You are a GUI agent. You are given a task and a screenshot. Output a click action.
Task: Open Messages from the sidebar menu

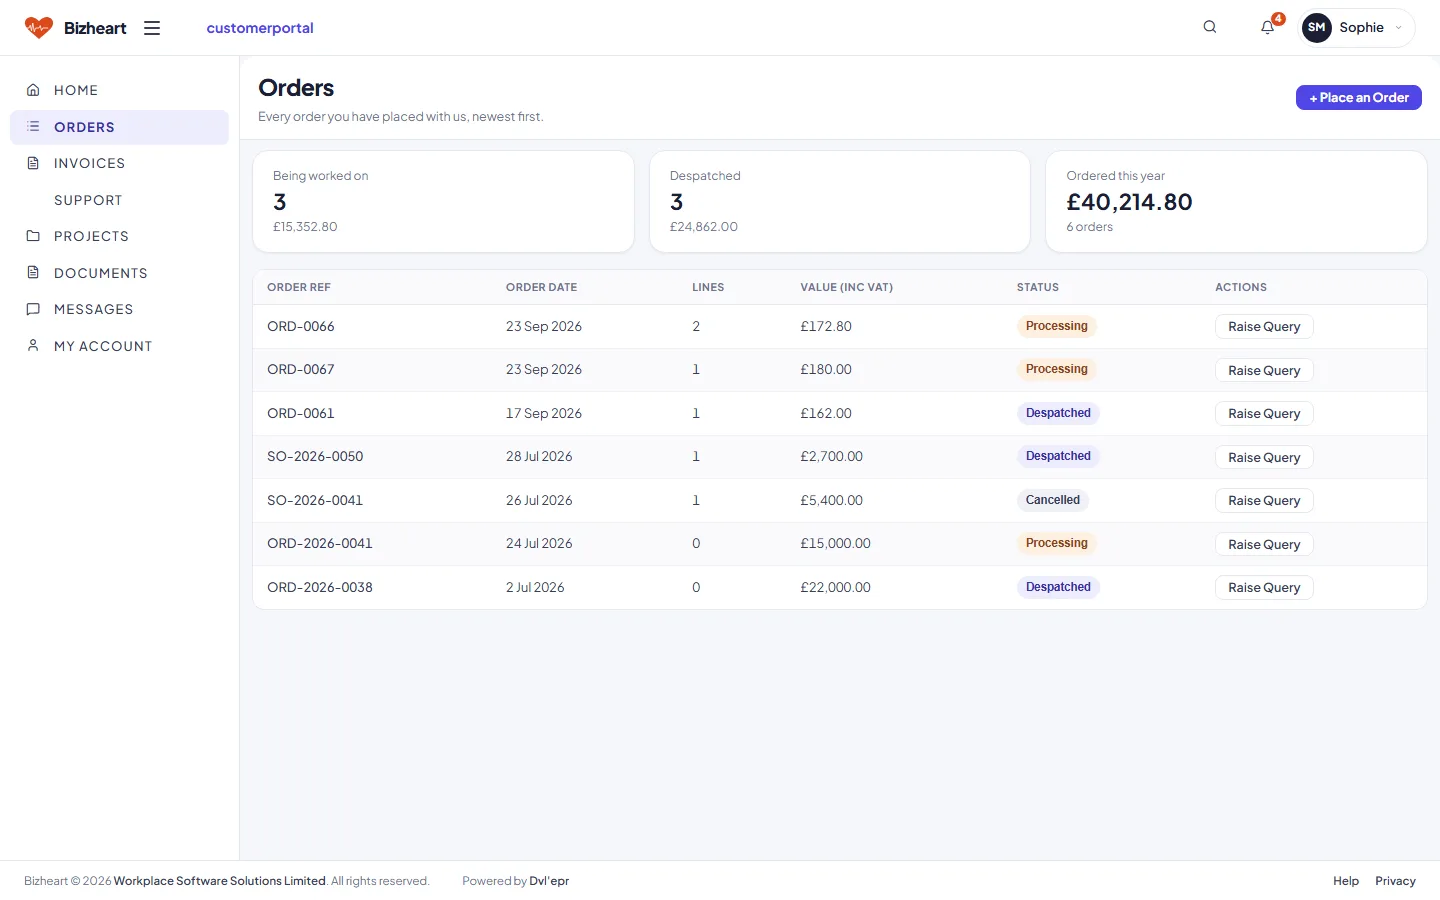point(119,309)
